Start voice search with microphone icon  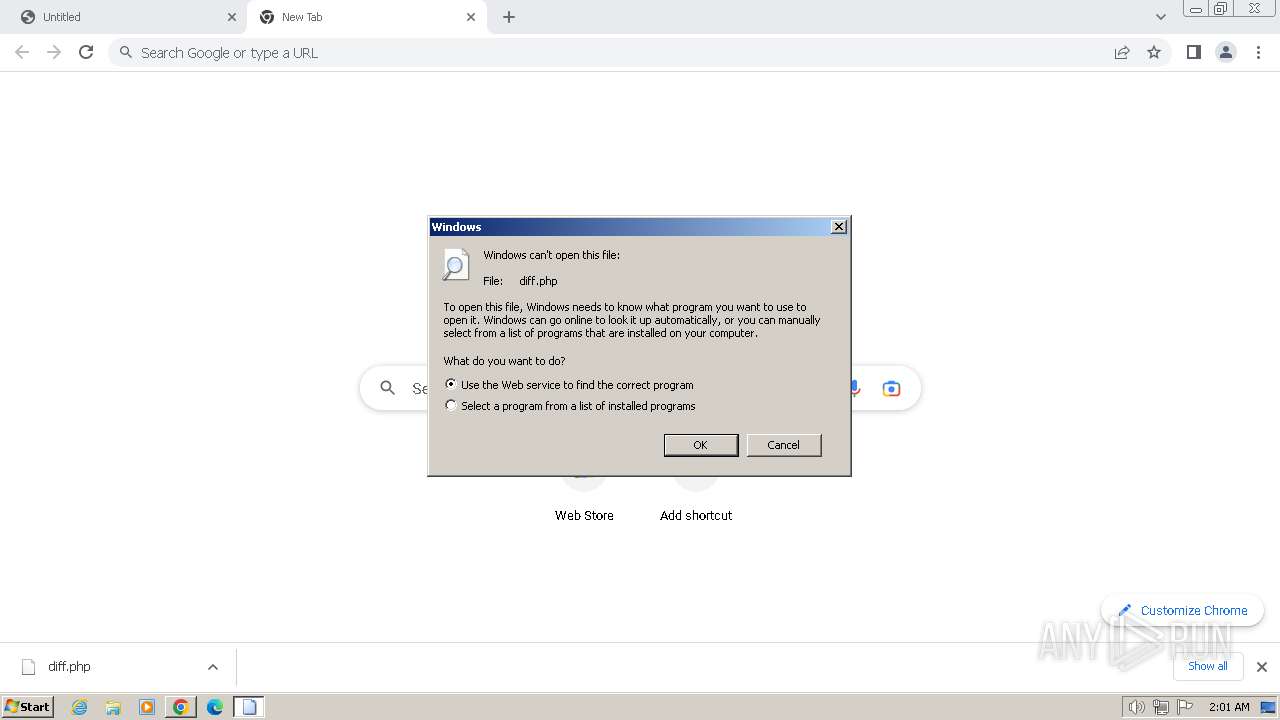coord(856,388)
